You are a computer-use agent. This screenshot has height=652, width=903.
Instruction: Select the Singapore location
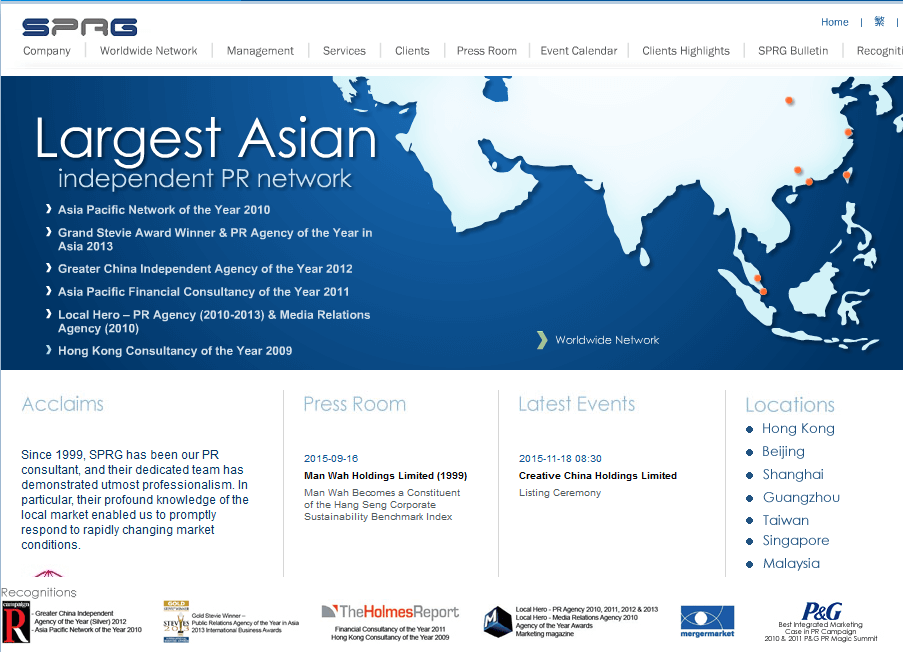(x=796, y=541)
